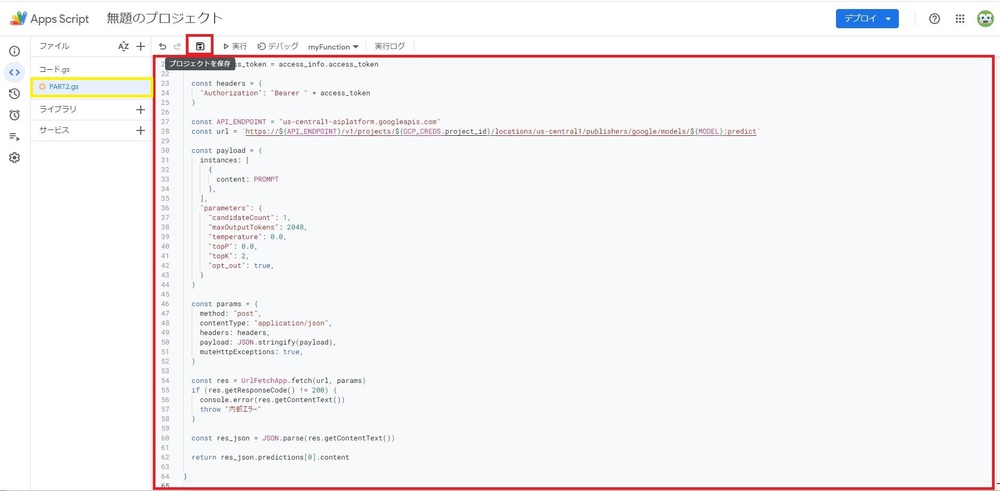Click the サービス section label
The image size is (1000, 491).
click(54, 130)
